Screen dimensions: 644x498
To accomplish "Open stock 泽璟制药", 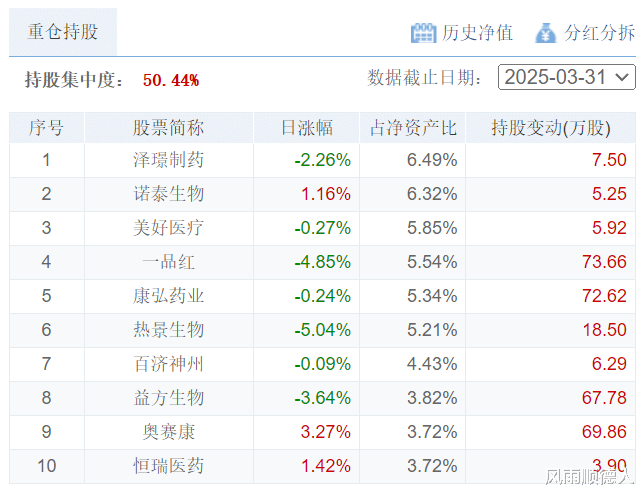I will click(x=168, y=160).
